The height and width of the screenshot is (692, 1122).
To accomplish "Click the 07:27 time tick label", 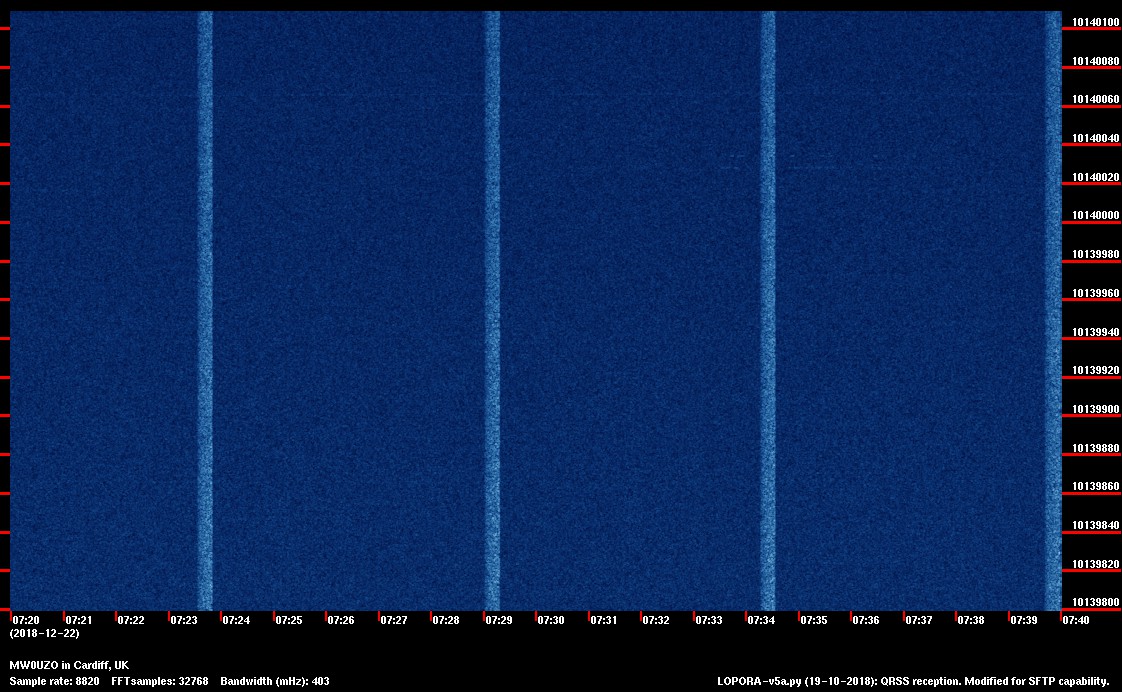I will [x=394, y=620].
